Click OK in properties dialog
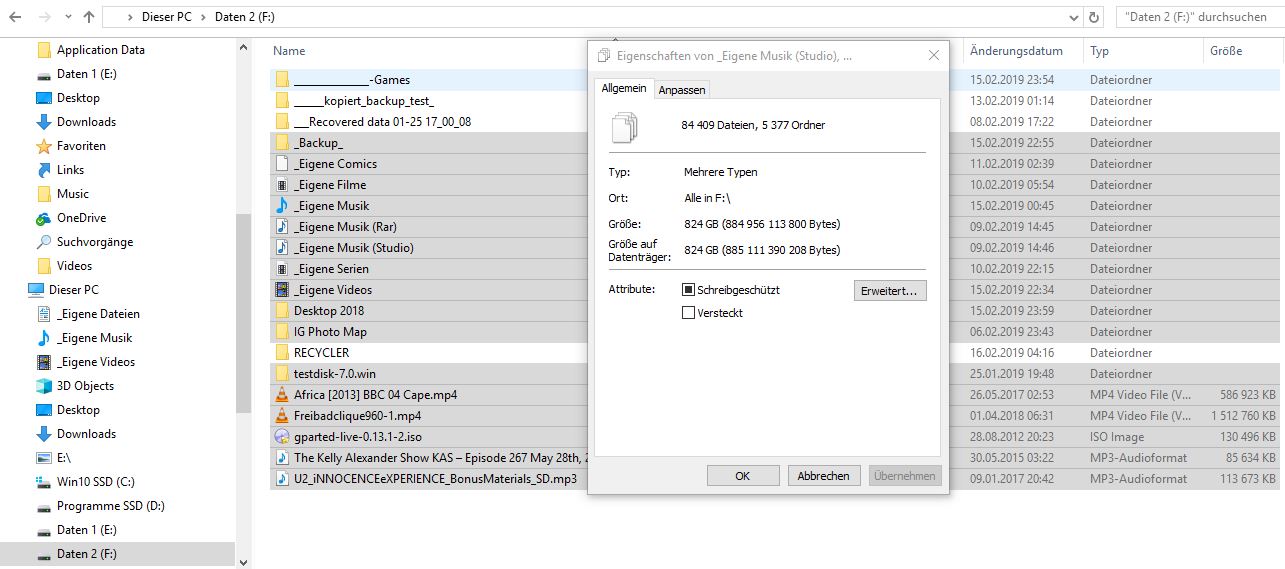This screenshot has height=569, width=1285. click(742, 476)
